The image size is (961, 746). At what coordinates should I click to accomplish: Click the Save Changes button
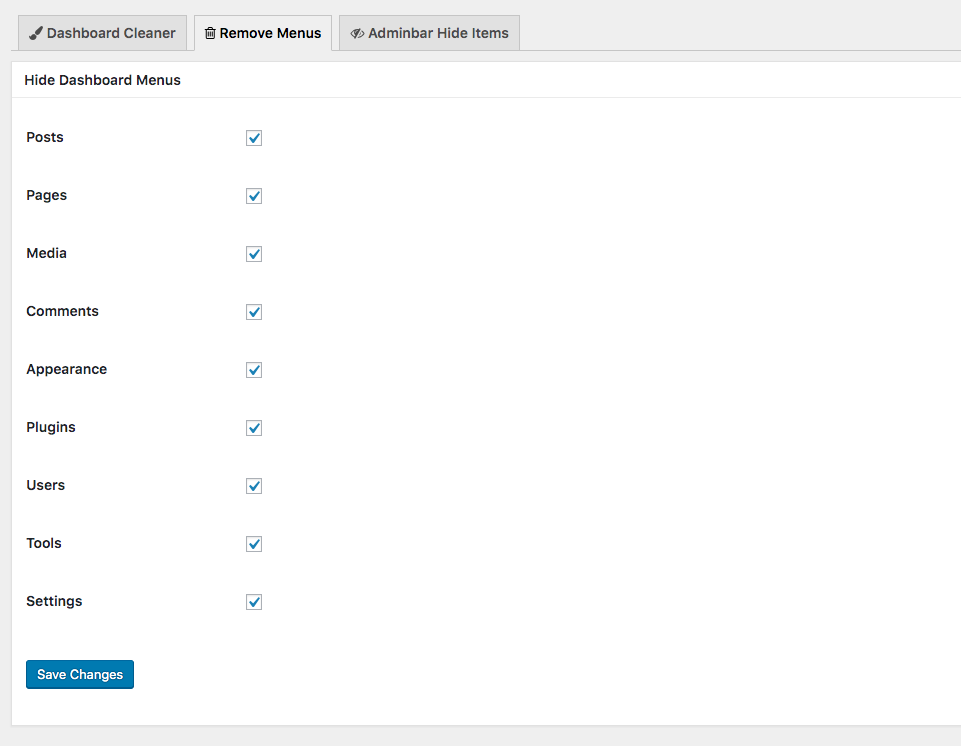point(80,674)
